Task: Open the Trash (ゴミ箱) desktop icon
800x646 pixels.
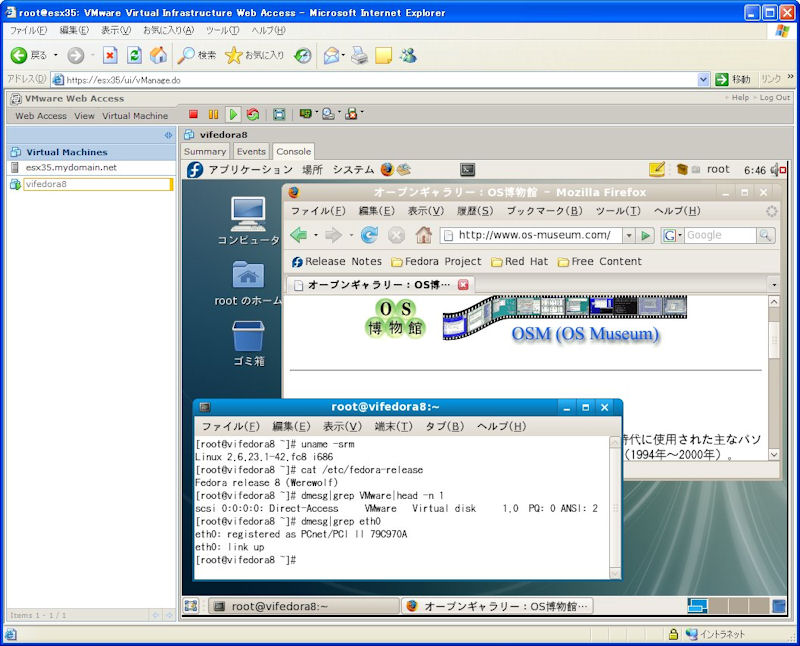Action: pyautogui.click(x=248, y=344)
